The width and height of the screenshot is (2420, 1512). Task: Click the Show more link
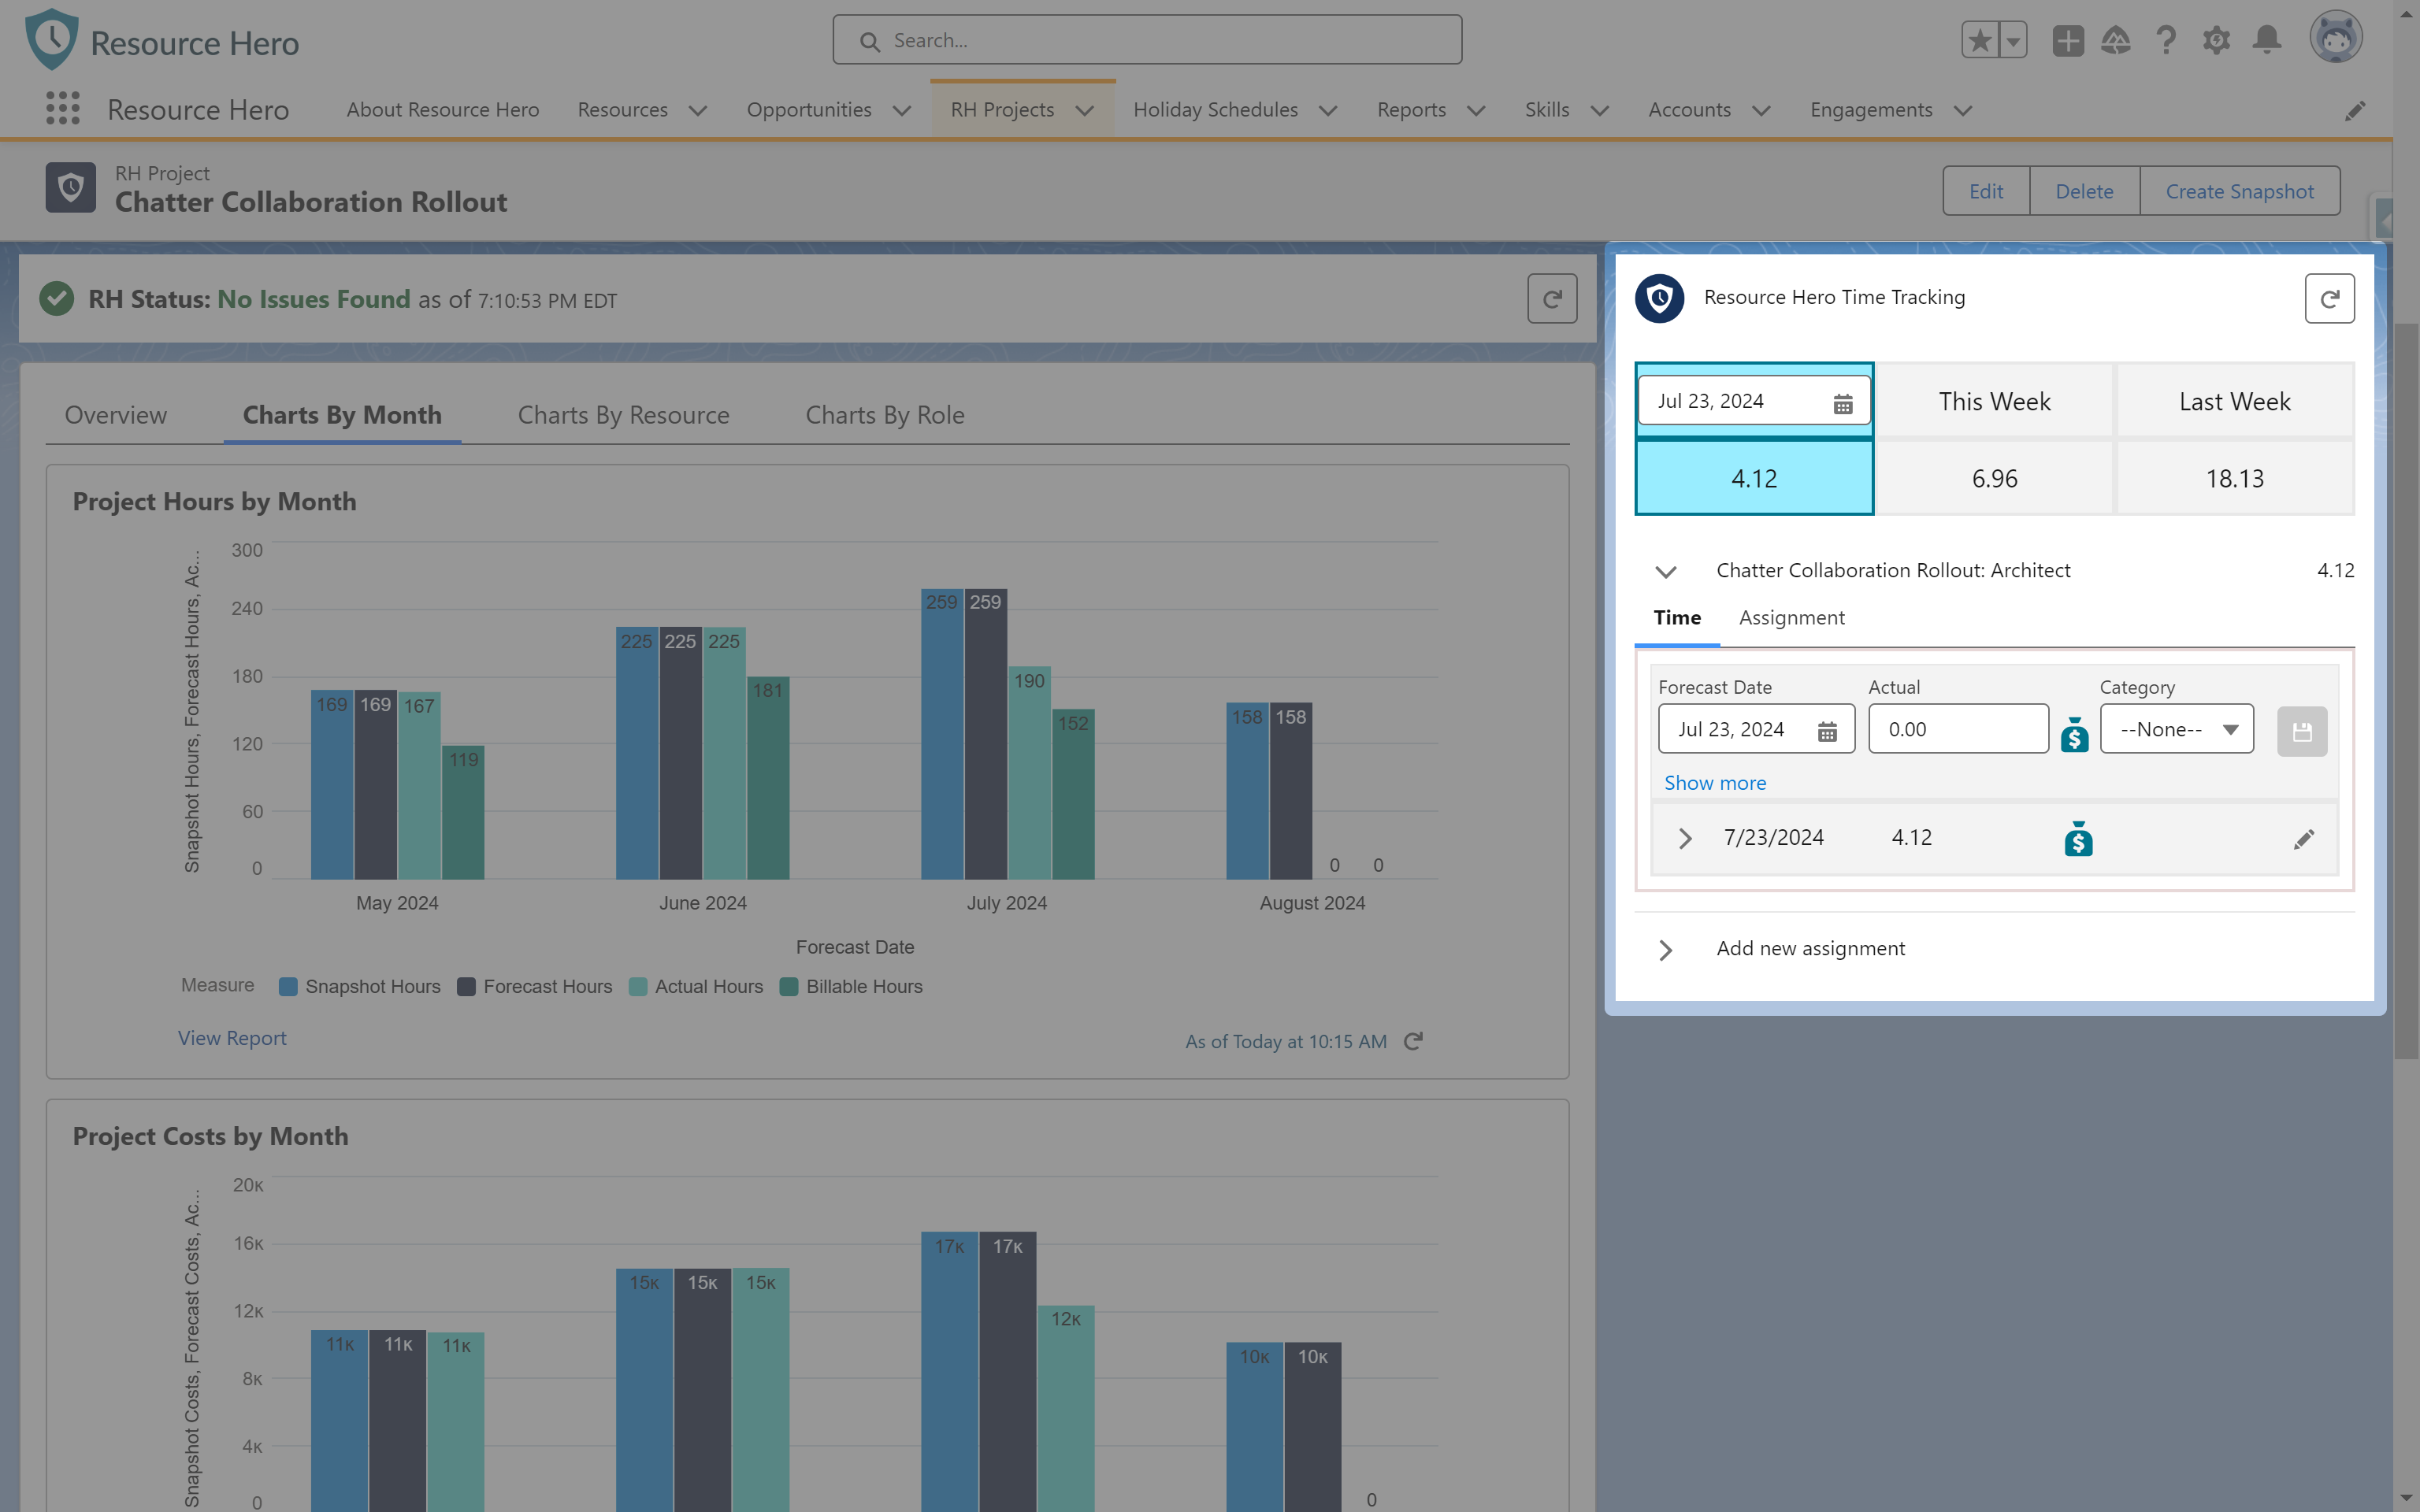(x=1714, y=783)
